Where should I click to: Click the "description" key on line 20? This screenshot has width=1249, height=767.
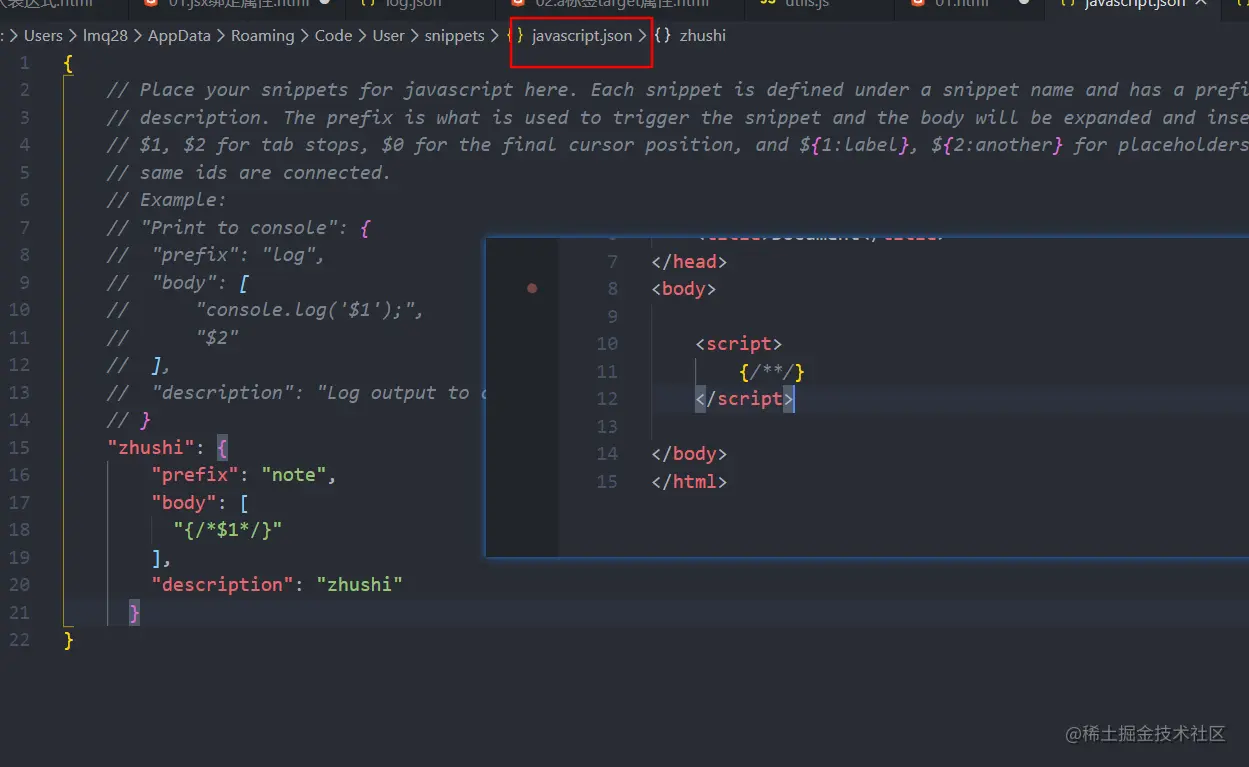pyautogui.click(x=223, y=584)
